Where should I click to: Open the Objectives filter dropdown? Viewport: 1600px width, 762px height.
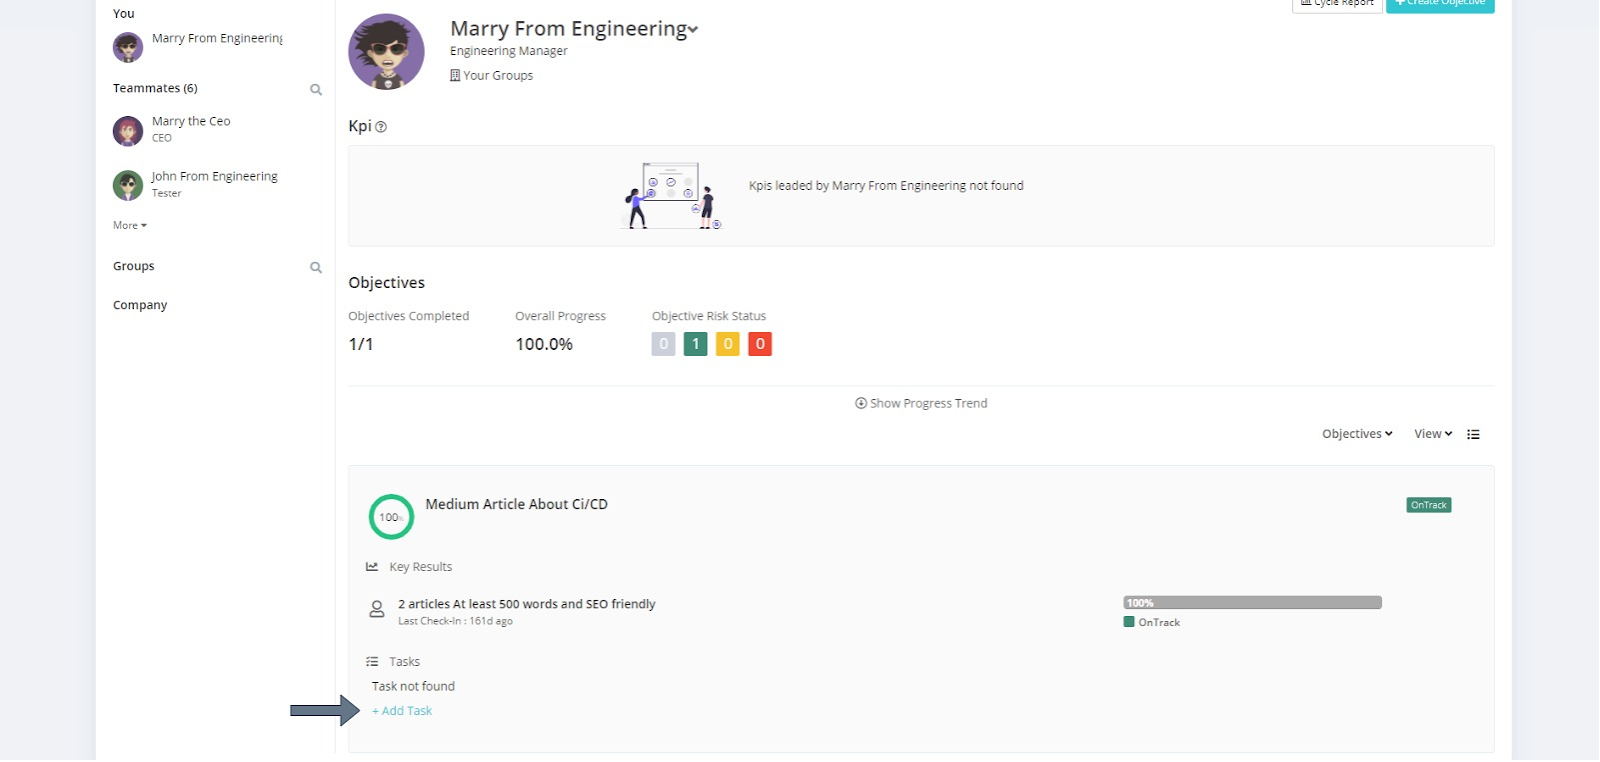point(1357,434)
